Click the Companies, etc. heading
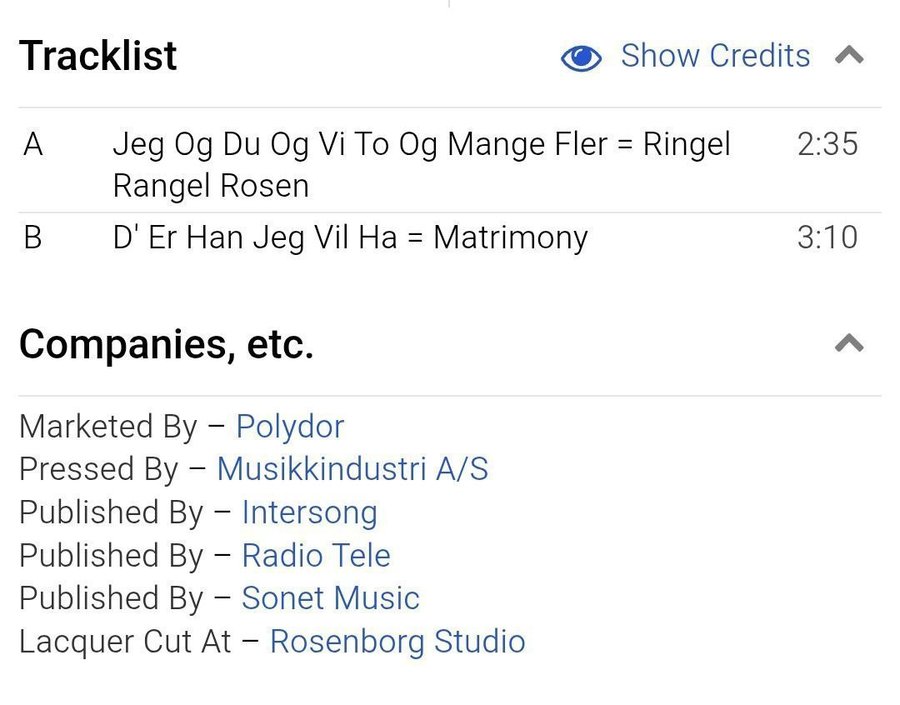This screenshot has width=900, height=705. coord(166,345)
